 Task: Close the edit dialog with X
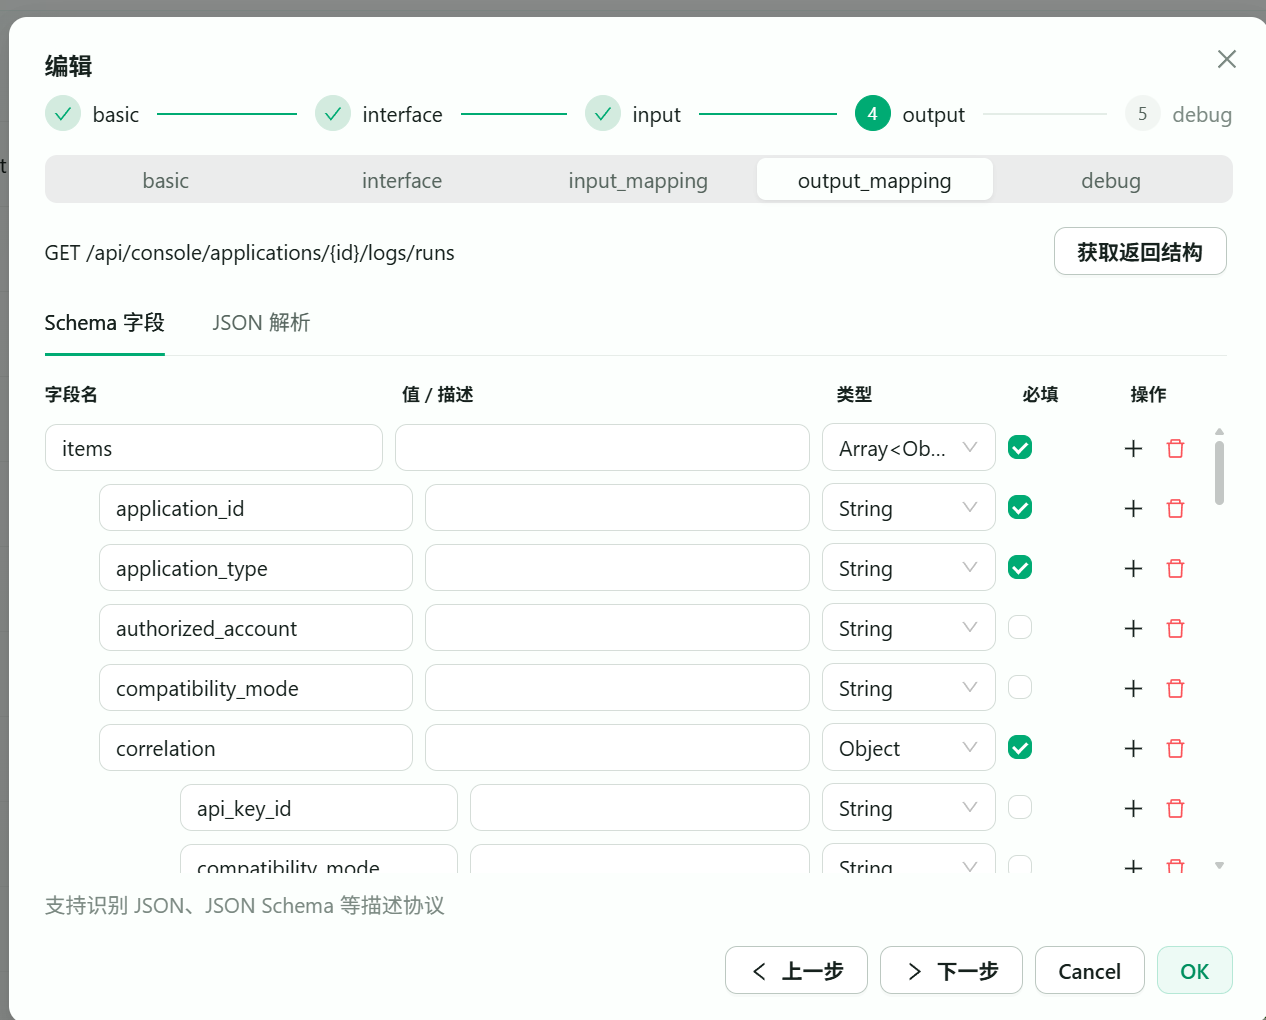pos(1227,59)
